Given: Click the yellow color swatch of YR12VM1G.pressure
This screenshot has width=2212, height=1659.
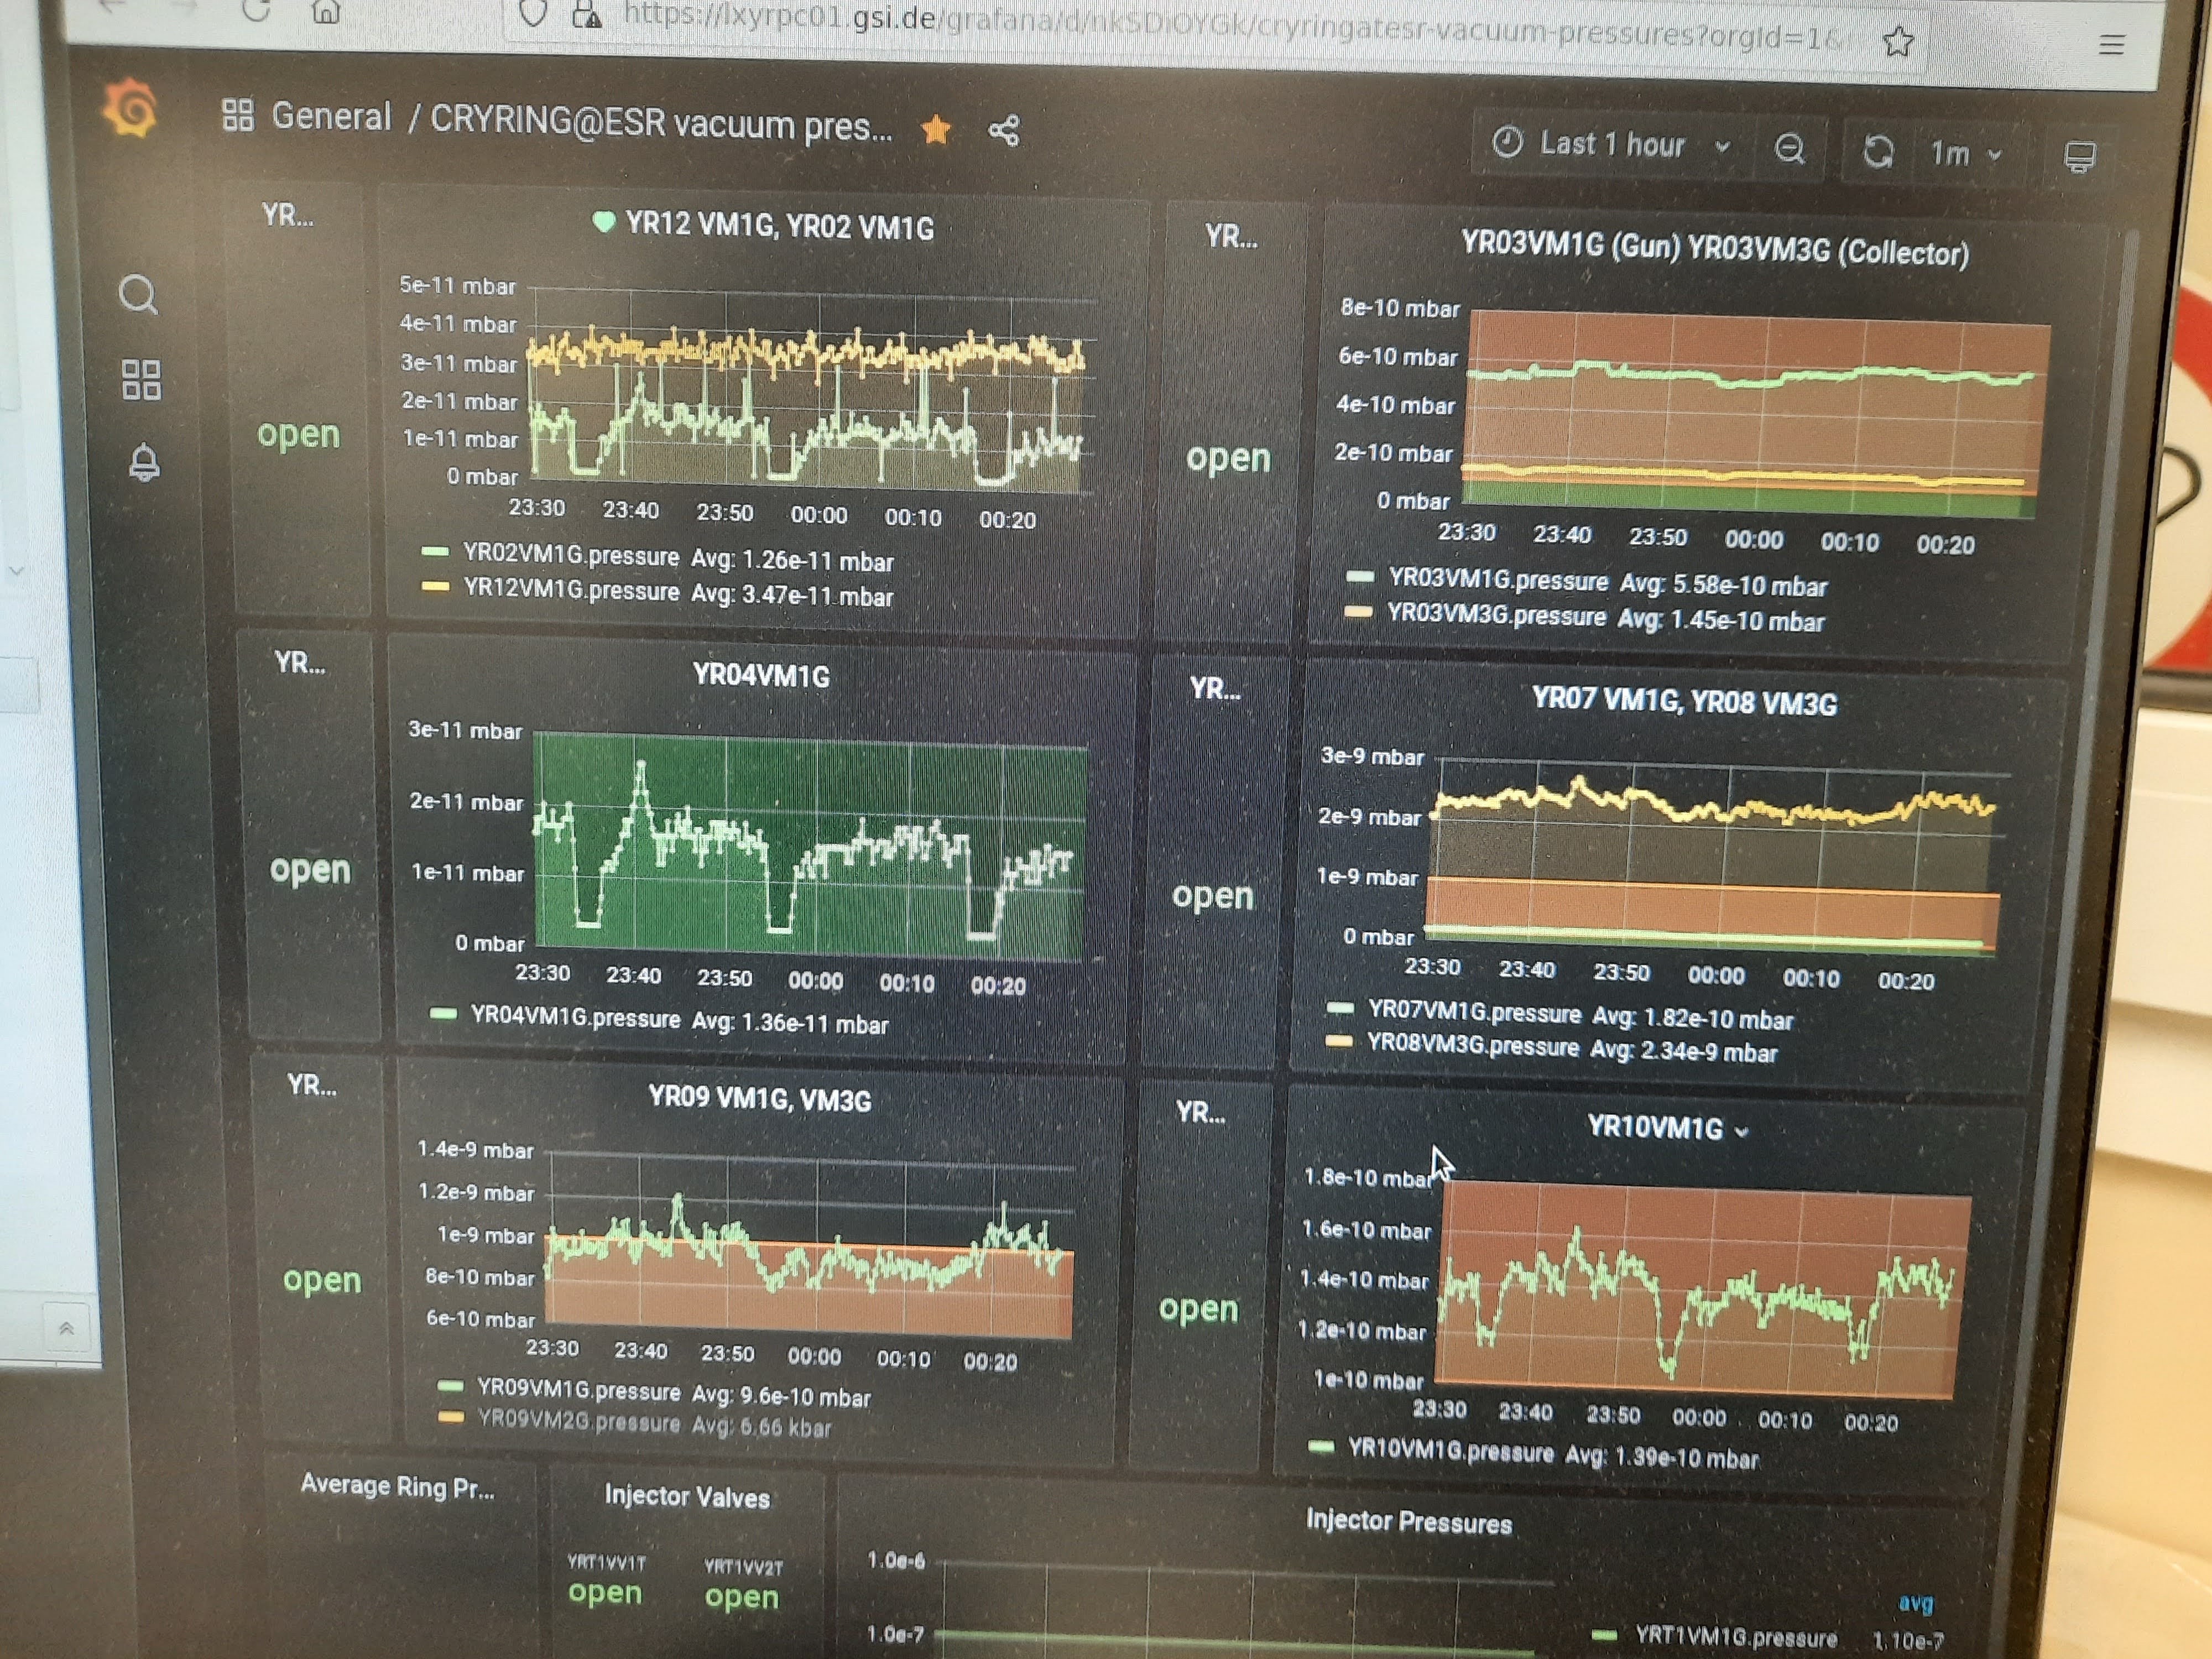Looking at the screenshot, I should click(x=435, y=587).
